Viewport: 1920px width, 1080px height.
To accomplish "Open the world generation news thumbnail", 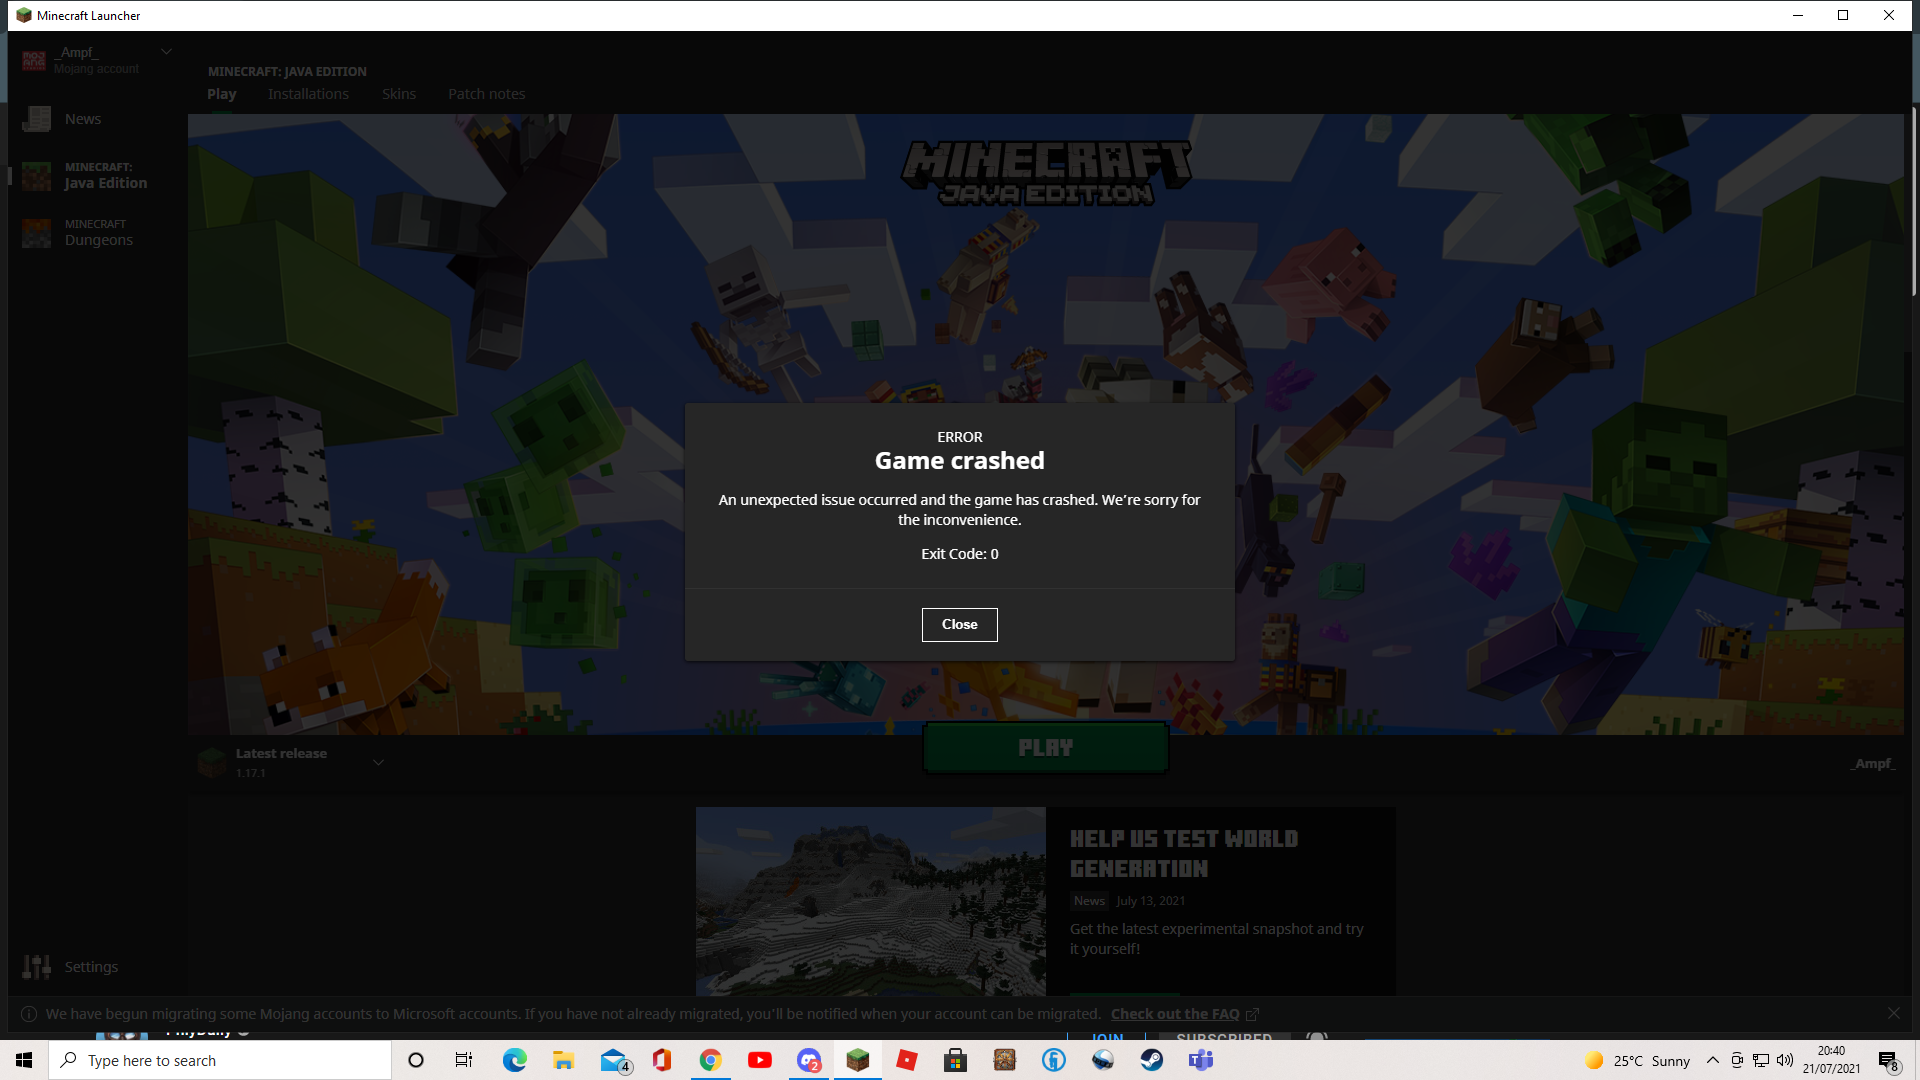I will [870, 900].
